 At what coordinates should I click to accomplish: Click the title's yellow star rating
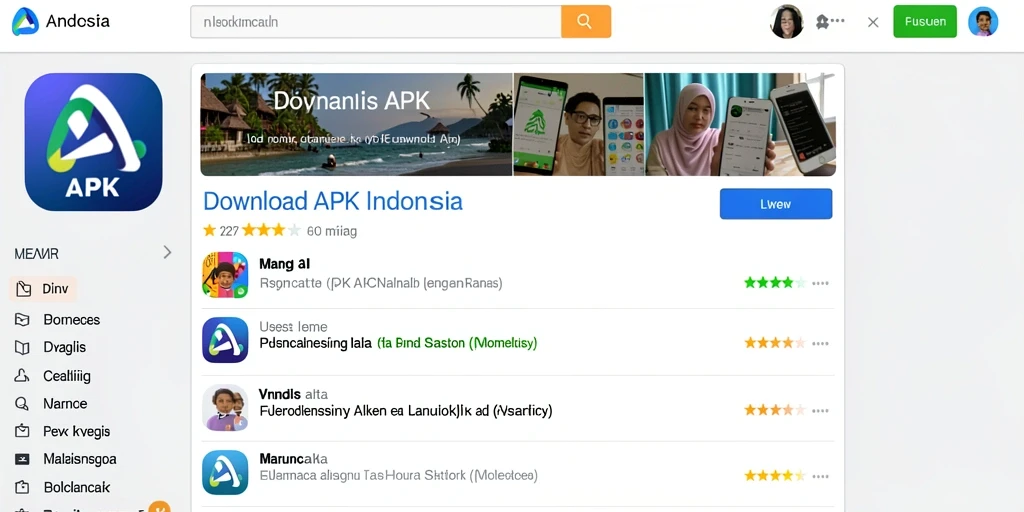point(272,231)
